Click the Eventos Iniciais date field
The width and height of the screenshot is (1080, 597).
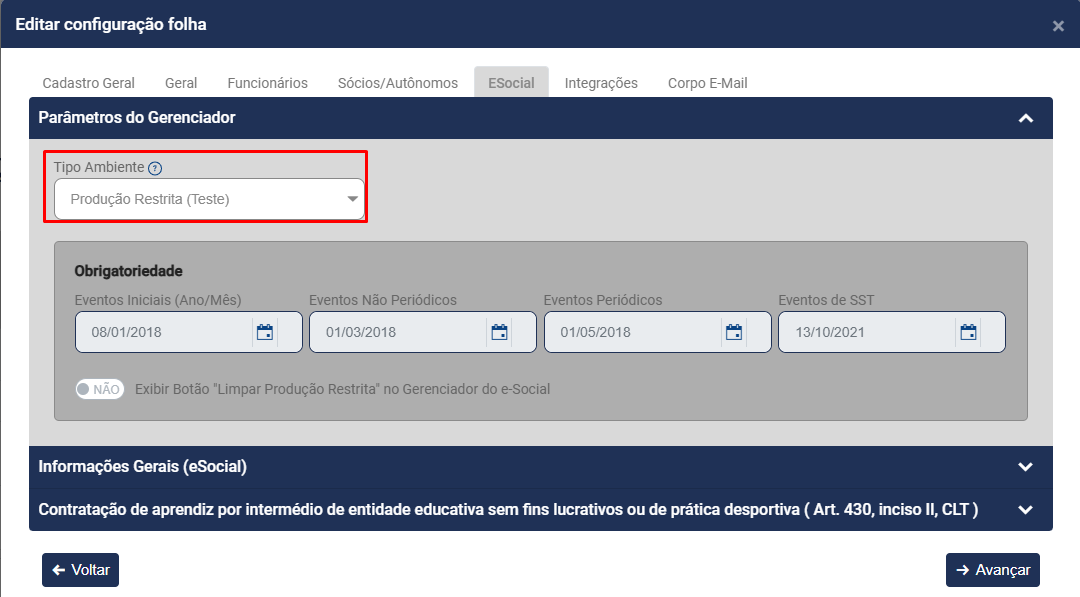pyautogui.click(x=189, y=332)
